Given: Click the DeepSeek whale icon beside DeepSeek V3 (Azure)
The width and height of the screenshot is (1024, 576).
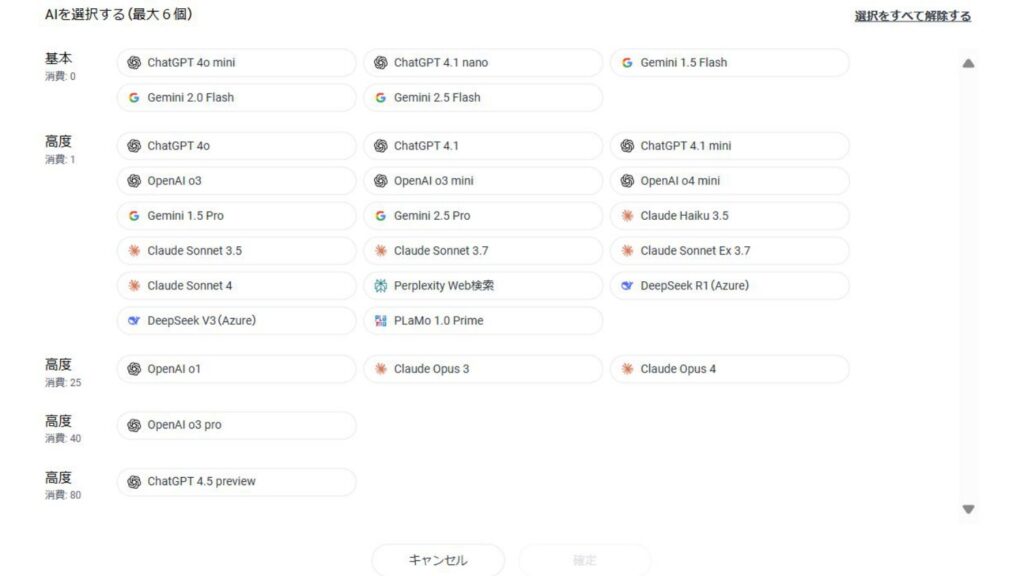Looking at the screenshot, I should point(134,321).
